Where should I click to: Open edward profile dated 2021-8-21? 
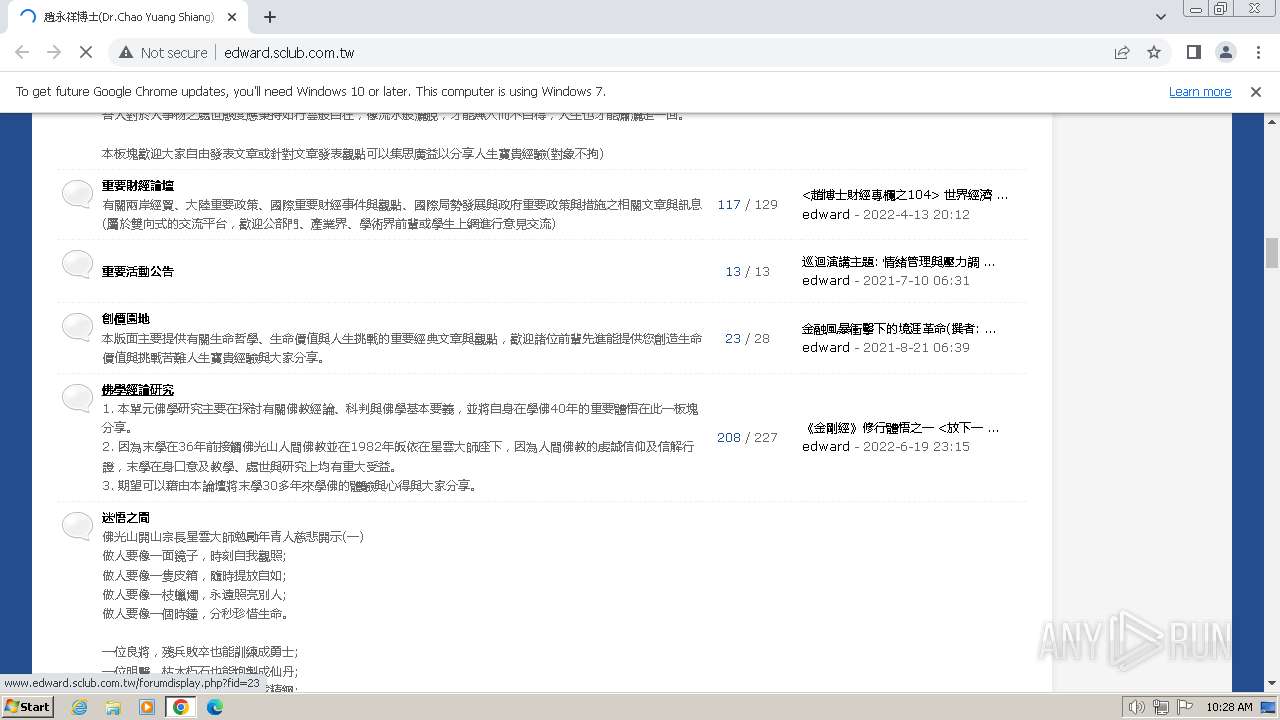pyautogui.click(x=826, y=347)
